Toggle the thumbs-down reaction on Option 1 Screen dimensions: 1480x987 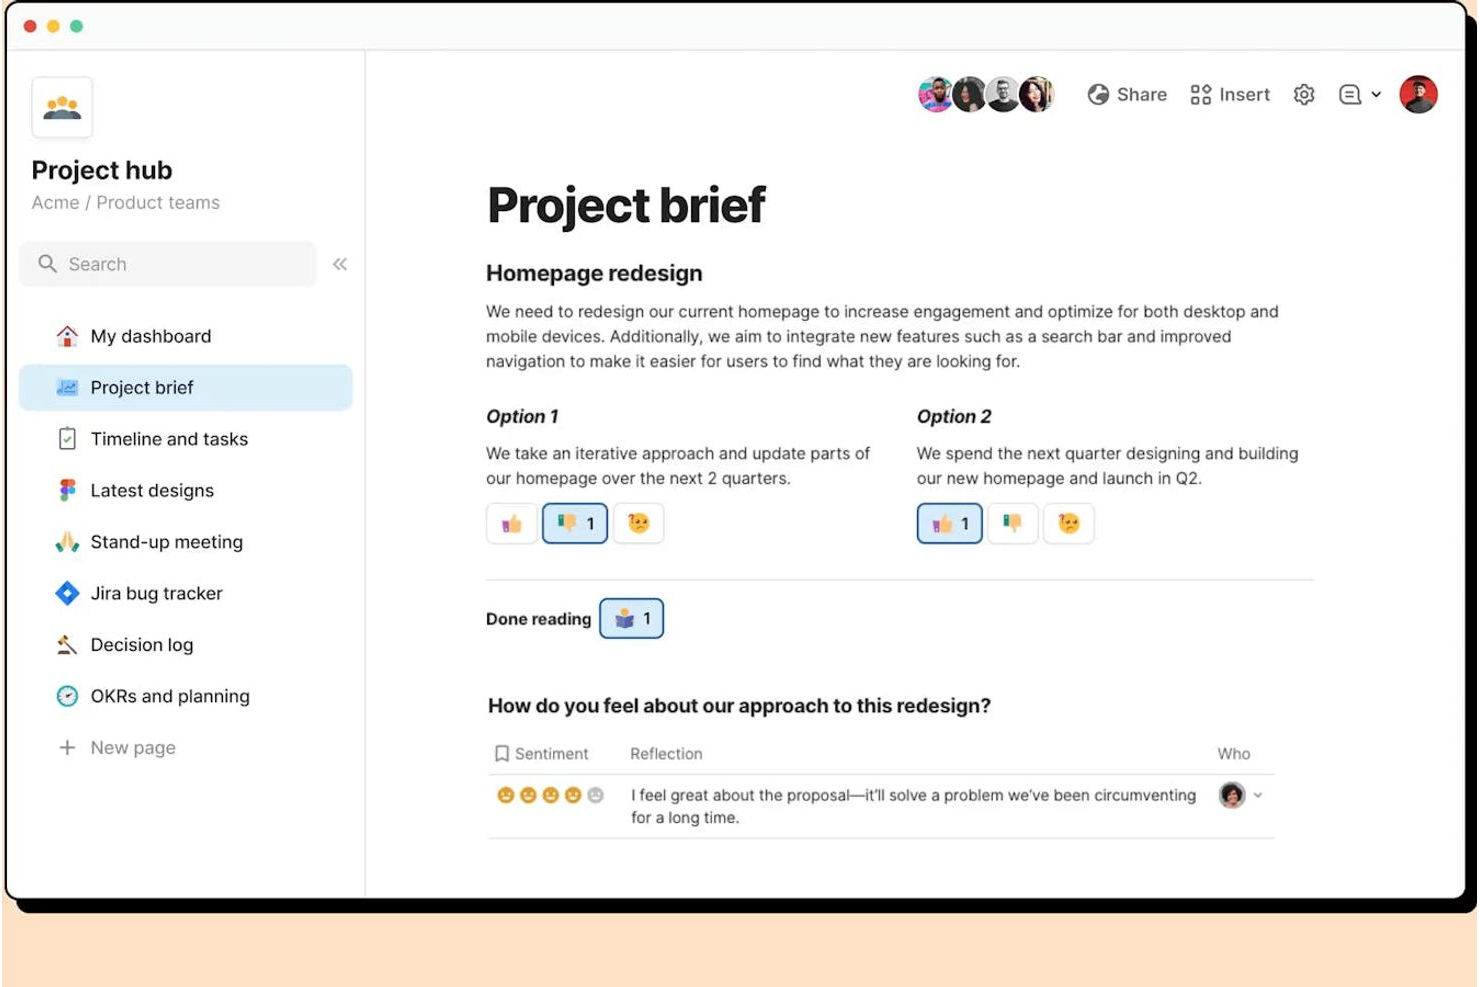point(574,522)
